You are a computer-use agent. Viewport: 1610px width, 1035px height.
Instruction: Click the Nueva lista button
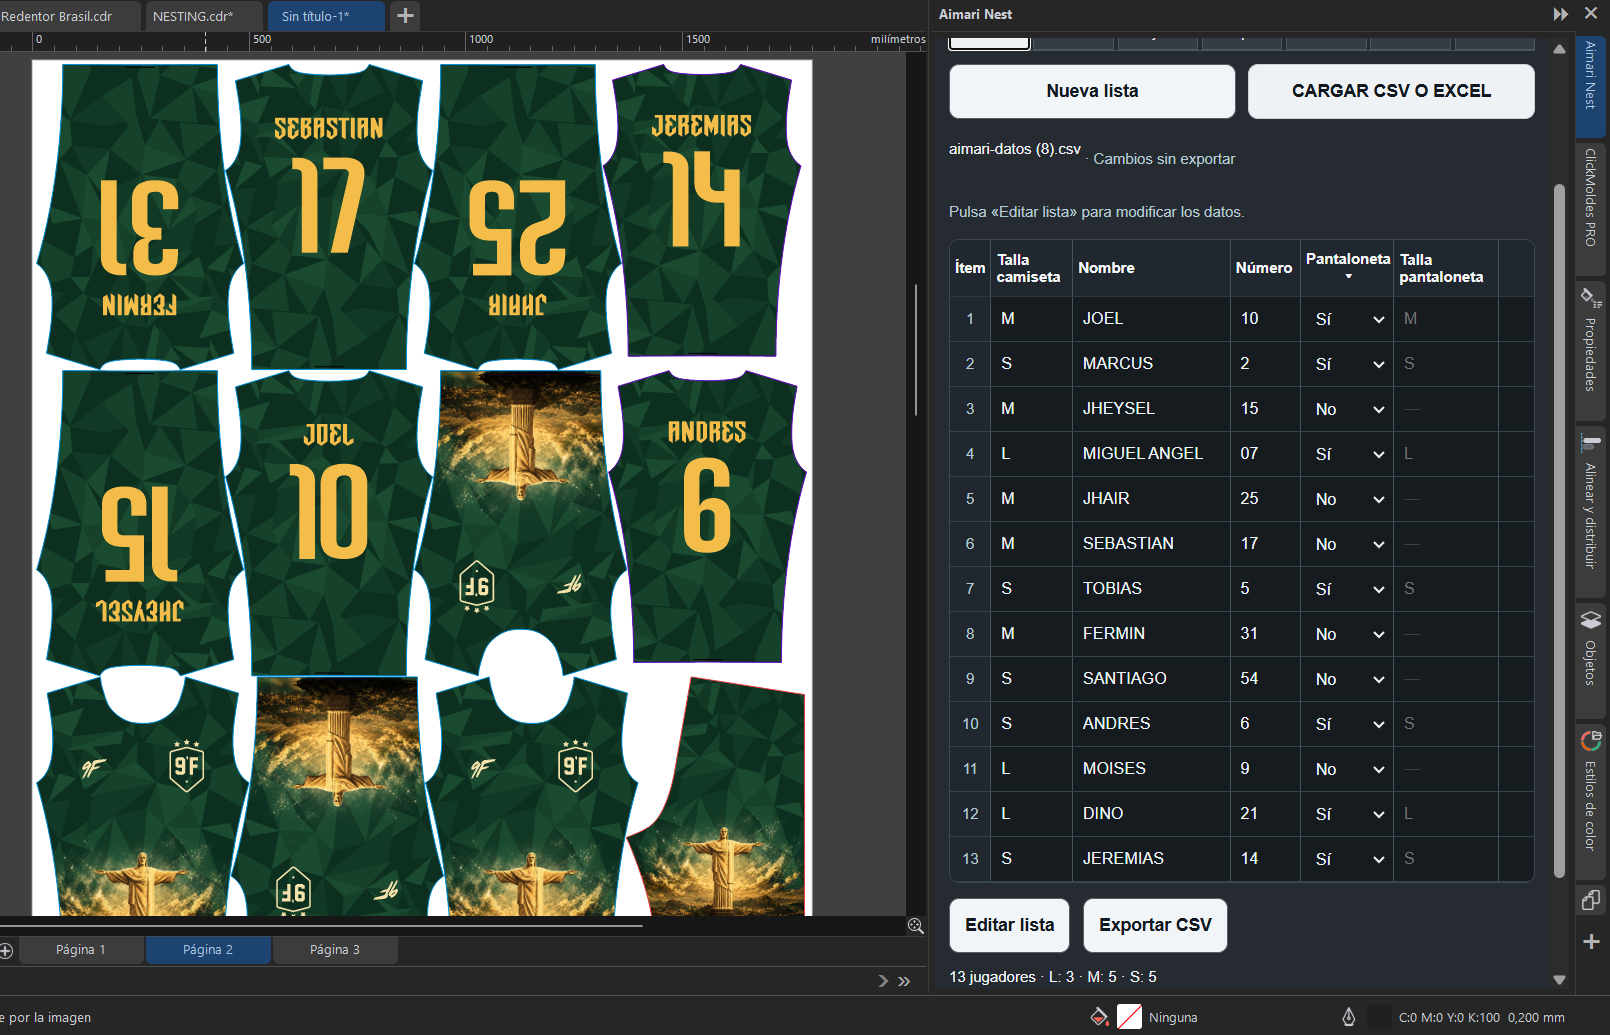click(1092, 91)
